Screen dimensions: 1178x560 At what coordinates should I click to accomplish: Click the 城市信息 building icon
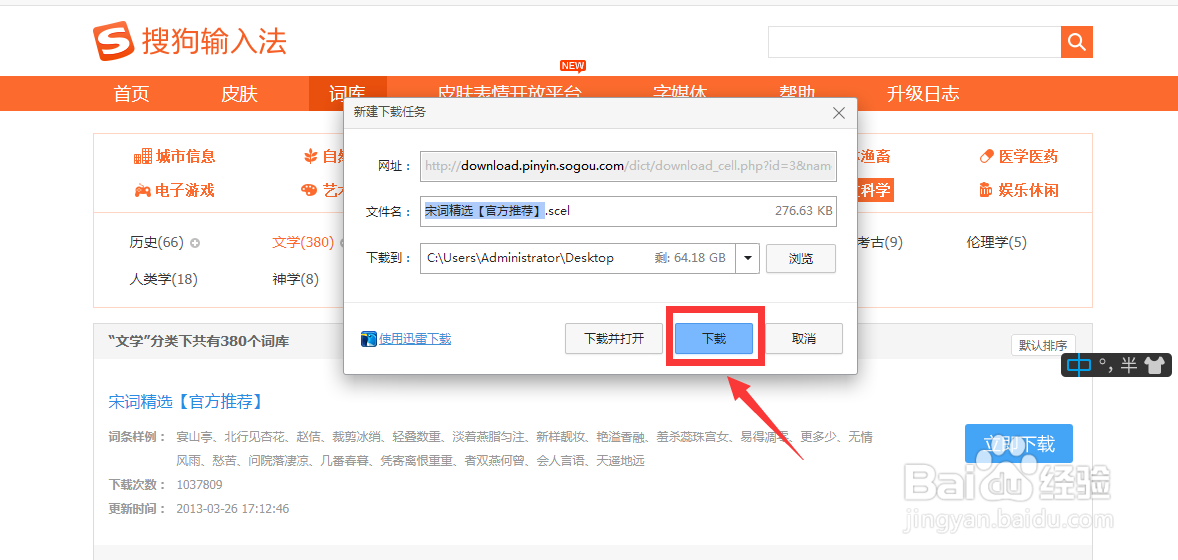click(x=143, y=157)
